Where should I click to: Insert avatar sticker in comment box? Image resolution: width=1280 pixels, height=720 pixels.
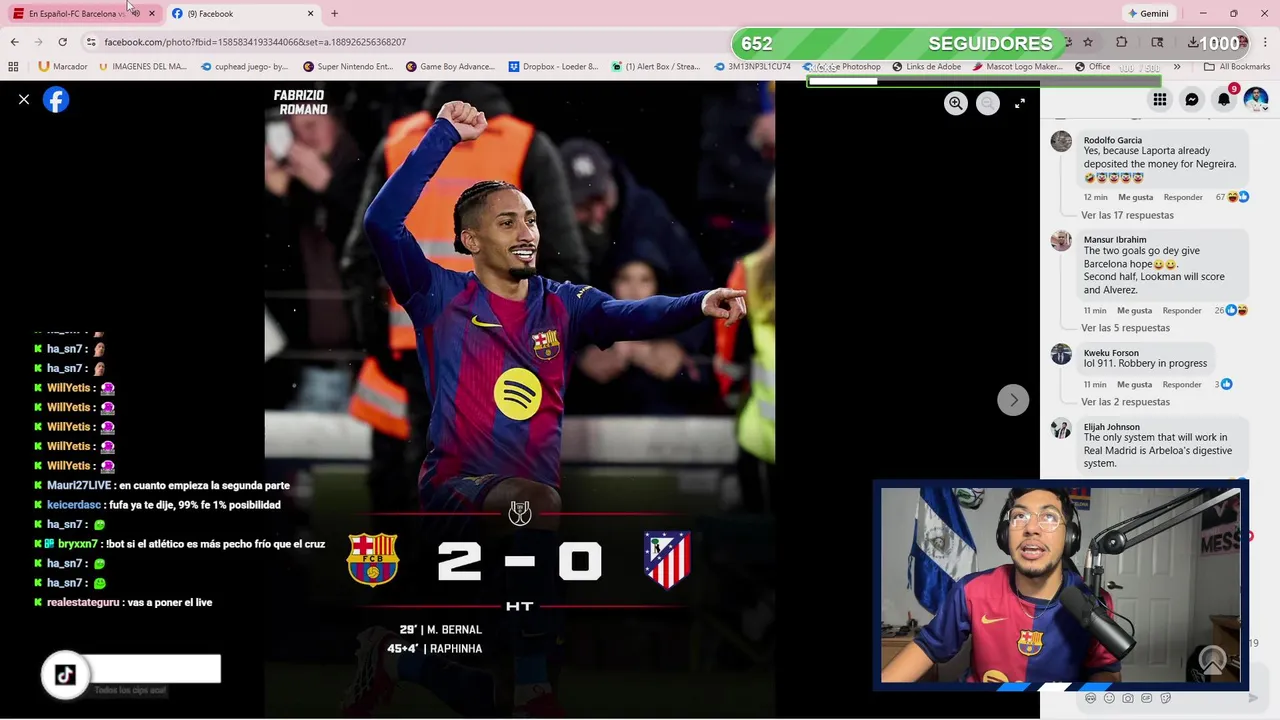click(1090, 698)
